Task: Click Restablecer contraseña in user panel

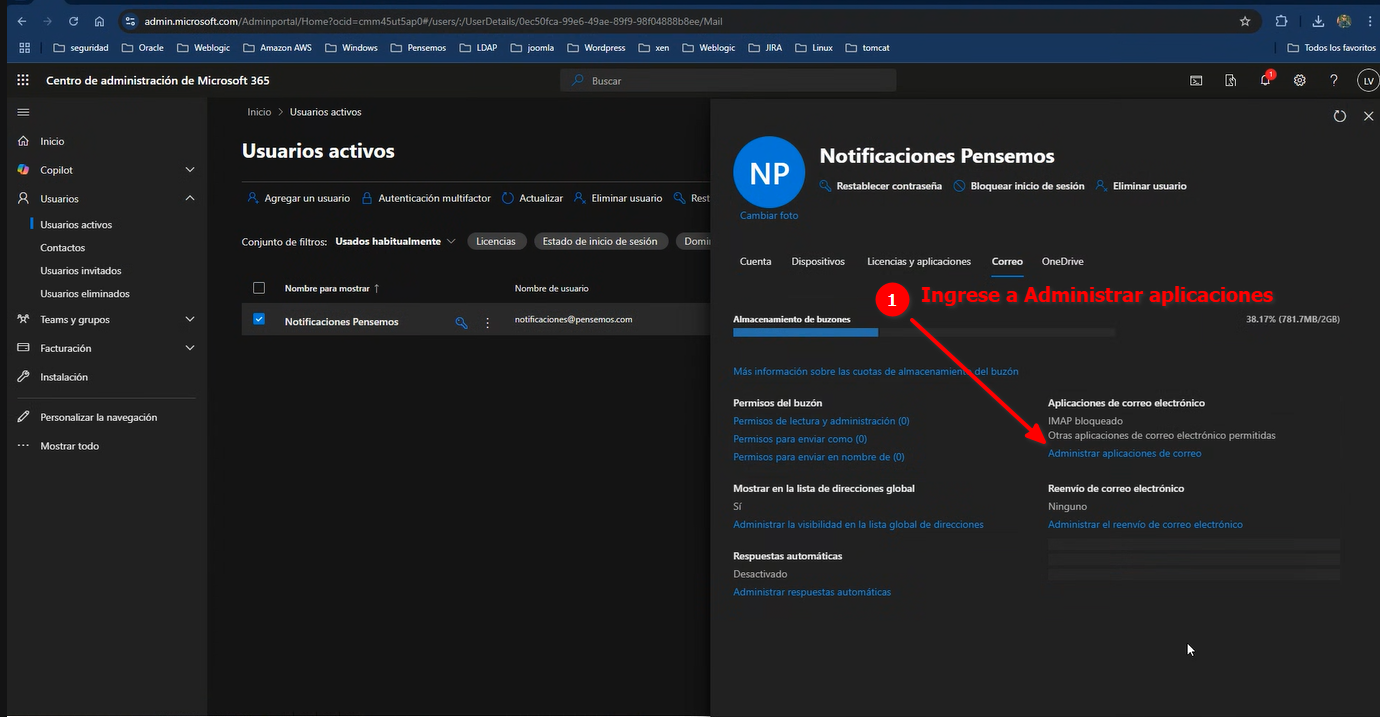Action: click(888, 186)
